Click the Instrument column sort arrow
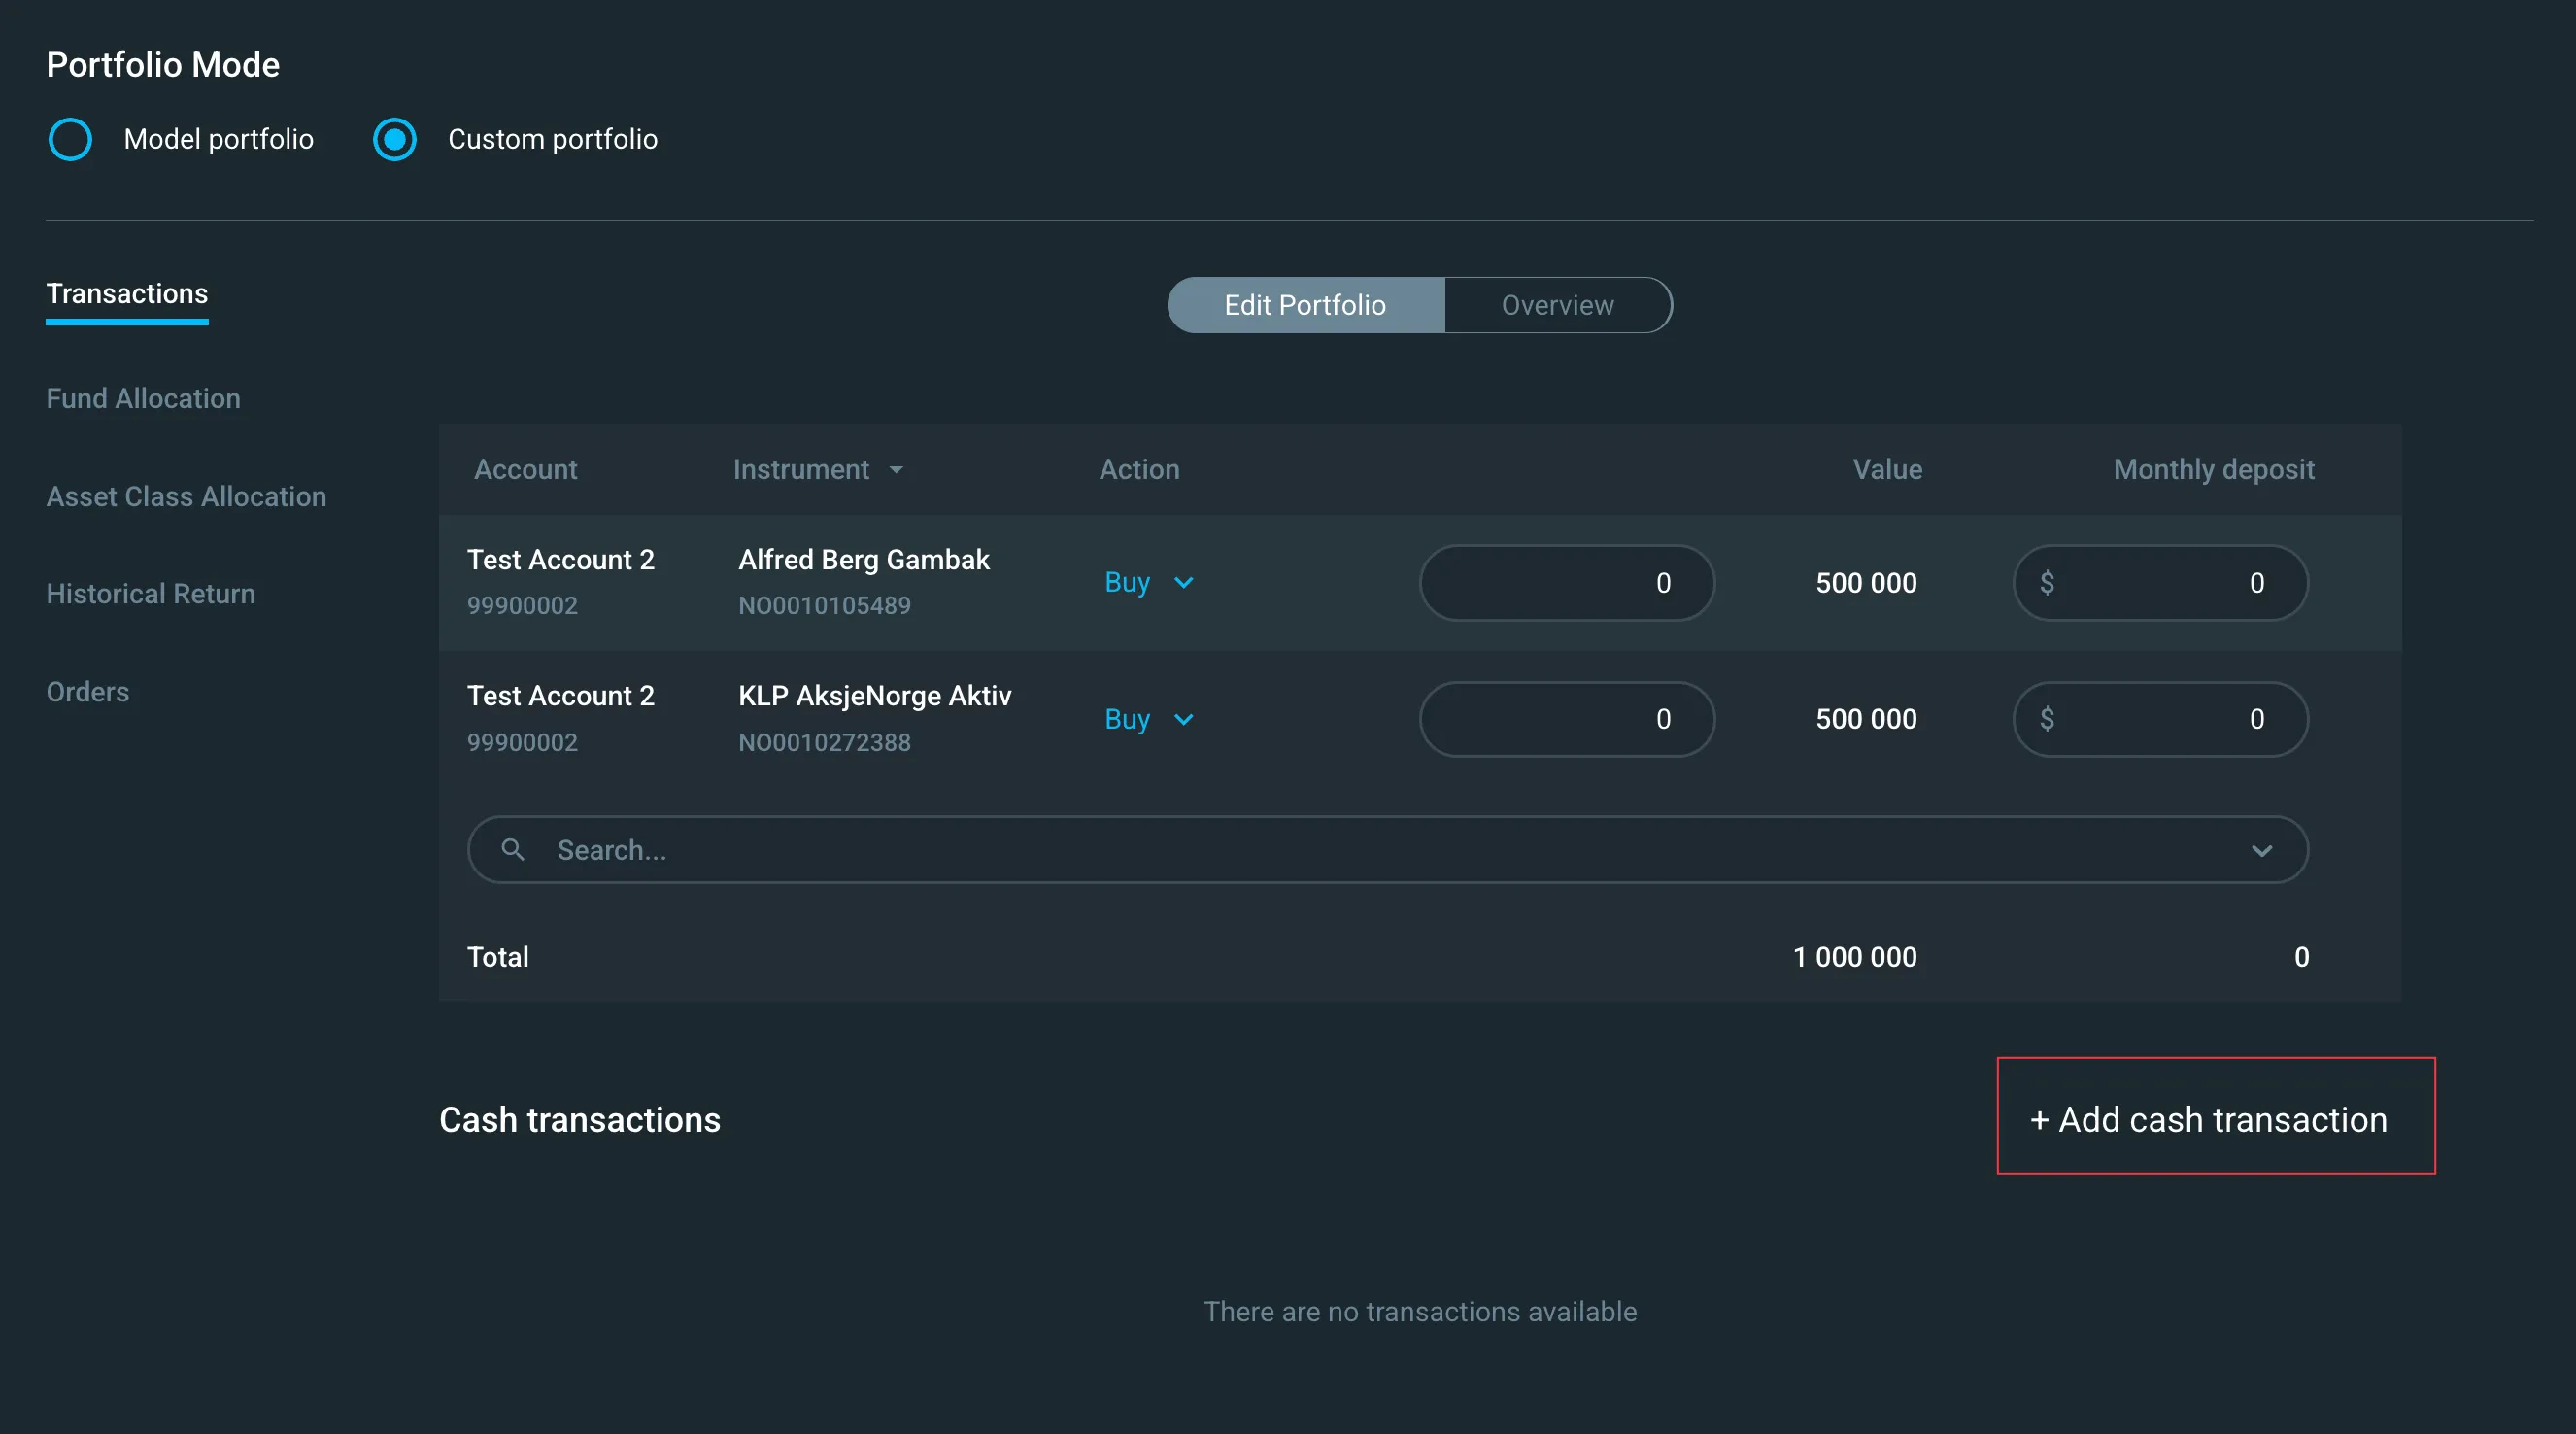Viewport: 2576px width, 1434px height. pos(896,470)
